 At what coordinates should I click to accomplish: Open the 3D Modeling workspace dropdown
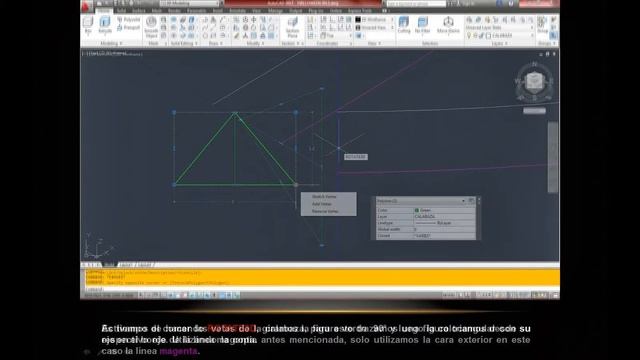point(190,3)
